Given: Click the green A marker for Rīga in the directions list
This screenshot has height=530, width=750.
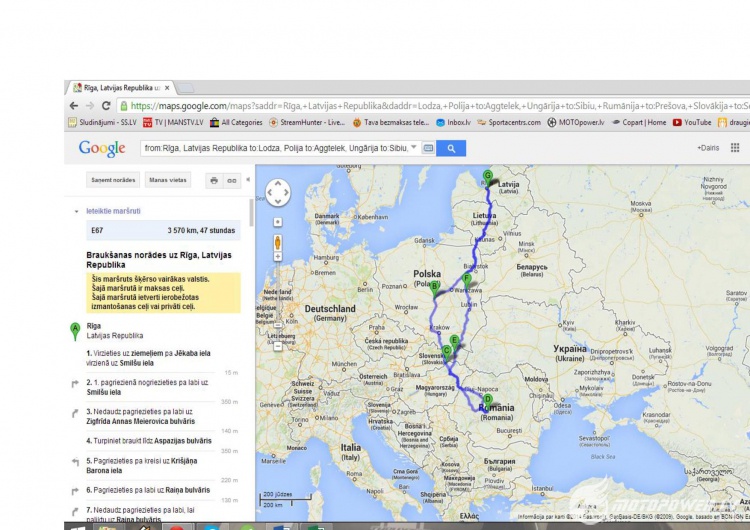Looking at the screenshot, I should 75,331.
